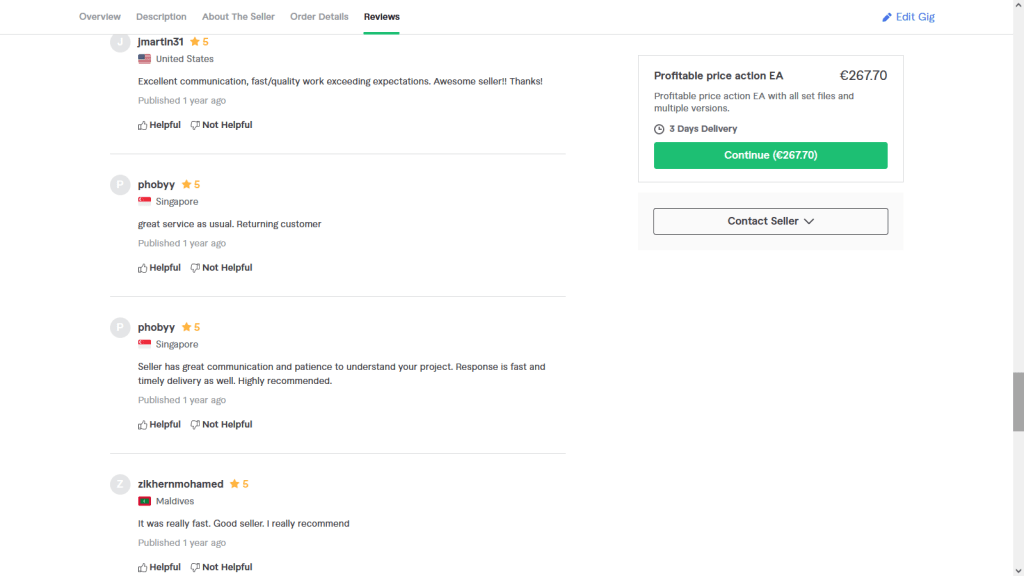The image size is (1024, 576).
Task: Mark phobyy's 'great service' review Not Helpful
Action: tap(221, 268)
